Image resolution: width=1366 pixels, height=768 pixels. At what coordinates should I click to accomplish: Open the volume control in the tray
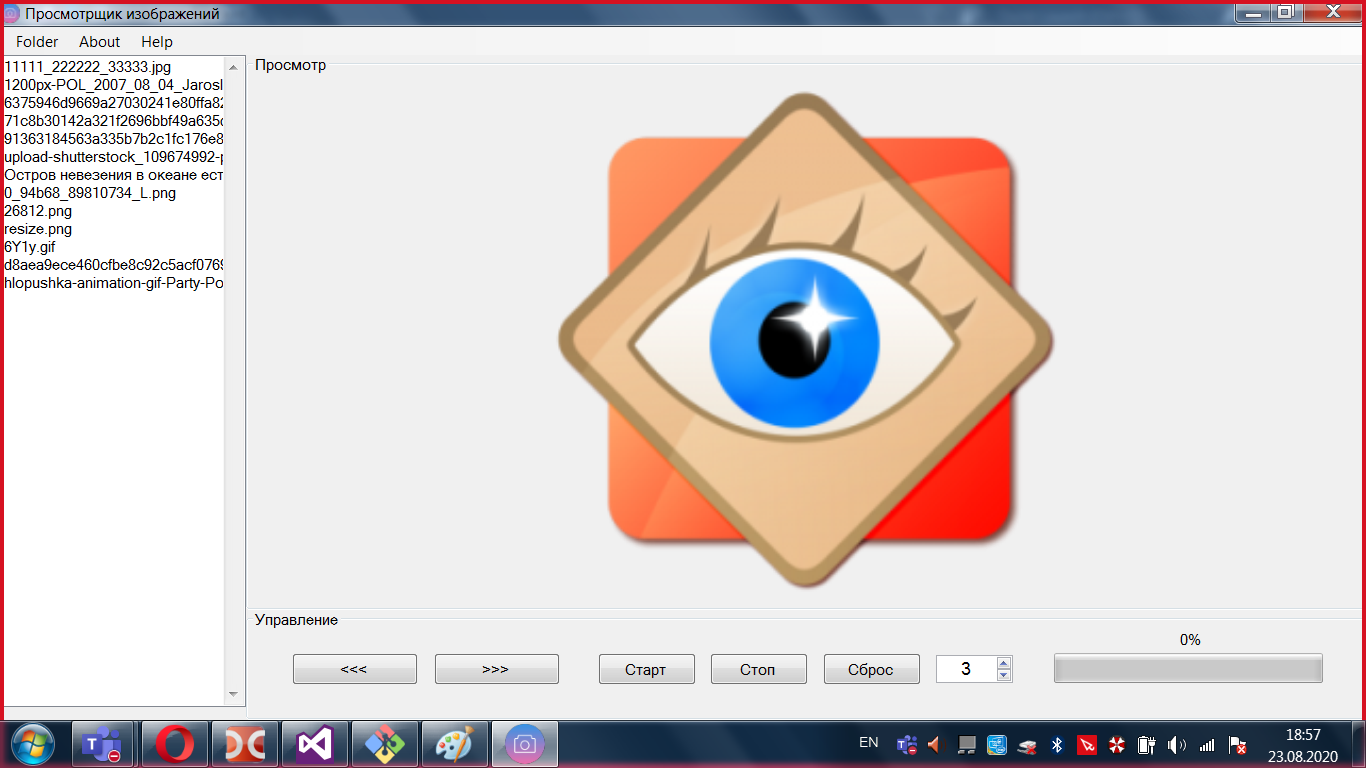tap(1176, 745)
